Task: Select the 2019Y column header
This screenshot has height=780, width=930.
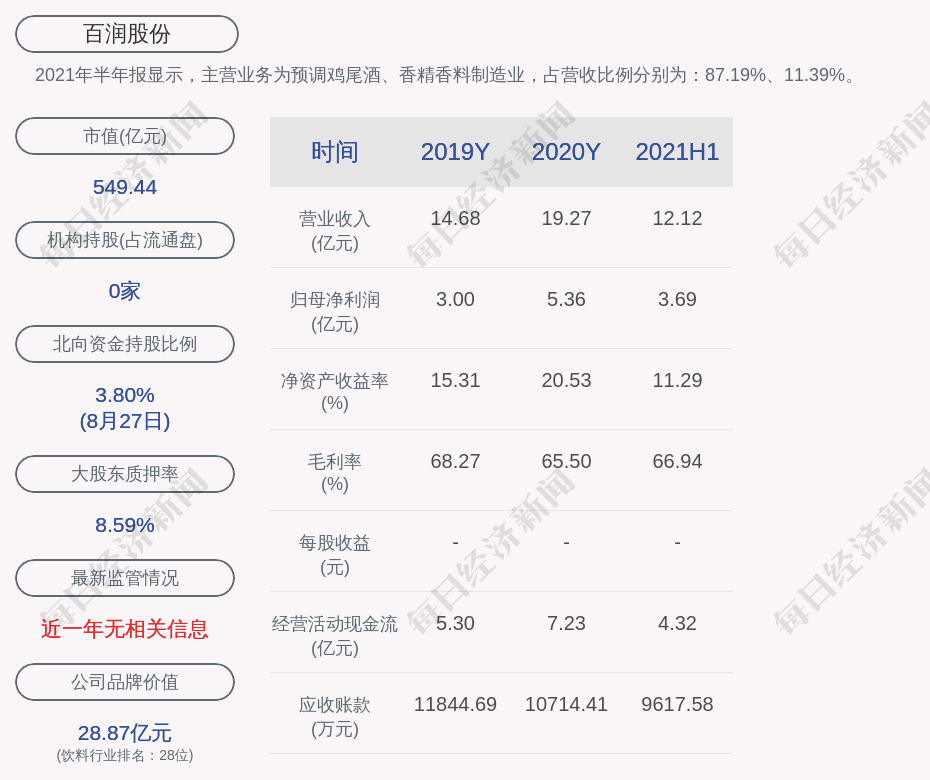Action: (455, 152)
